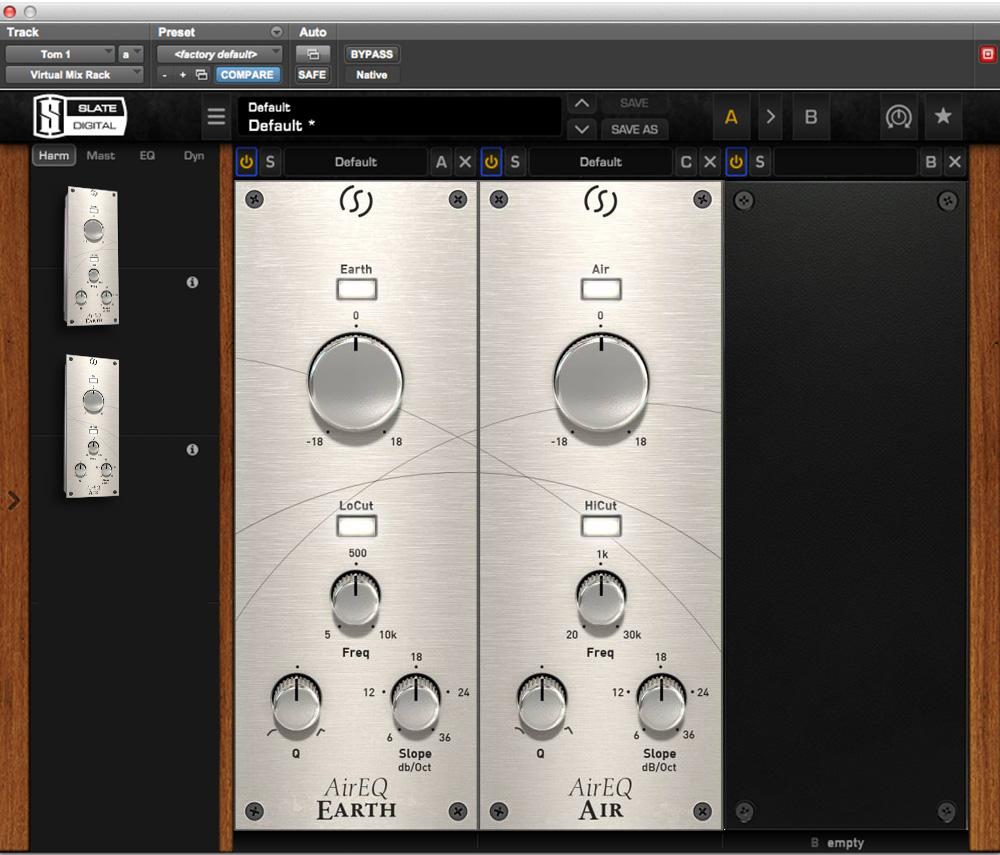
Task: Select the AirEQ Earth module thumbnail
Action: [x=92, y=255]
